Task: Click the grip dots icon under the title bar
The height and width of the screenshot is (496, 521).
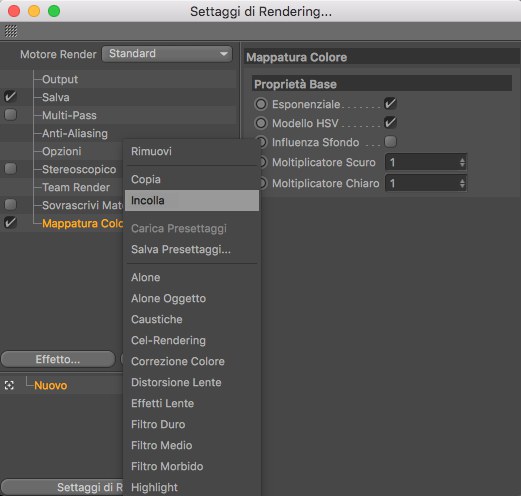Action: [x=11, y=32]
